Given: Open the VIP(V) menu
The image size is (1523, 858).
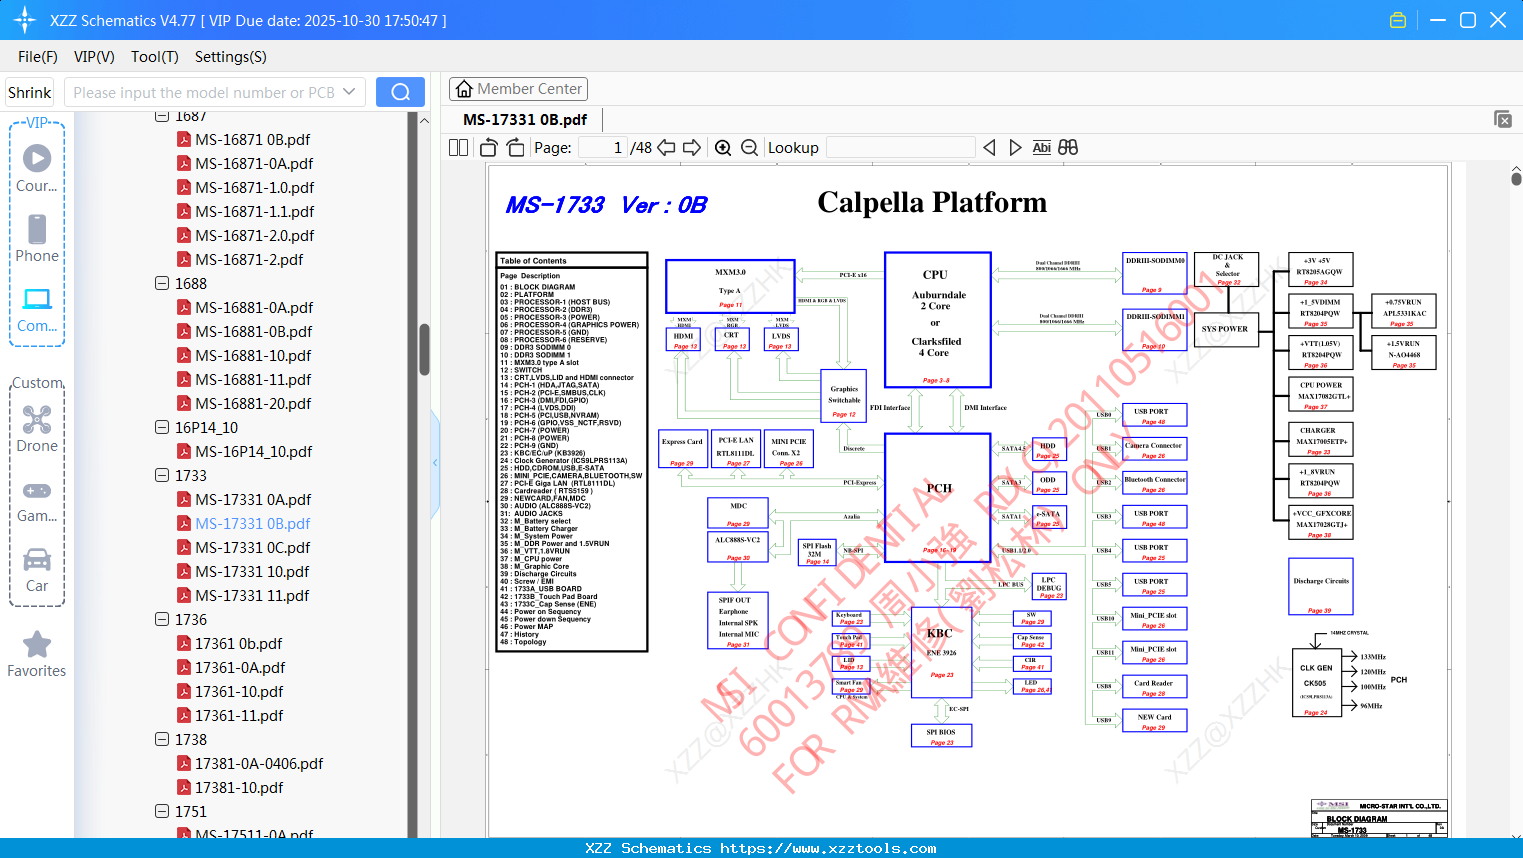Looking at the screenshot, I should pos(94,57).
